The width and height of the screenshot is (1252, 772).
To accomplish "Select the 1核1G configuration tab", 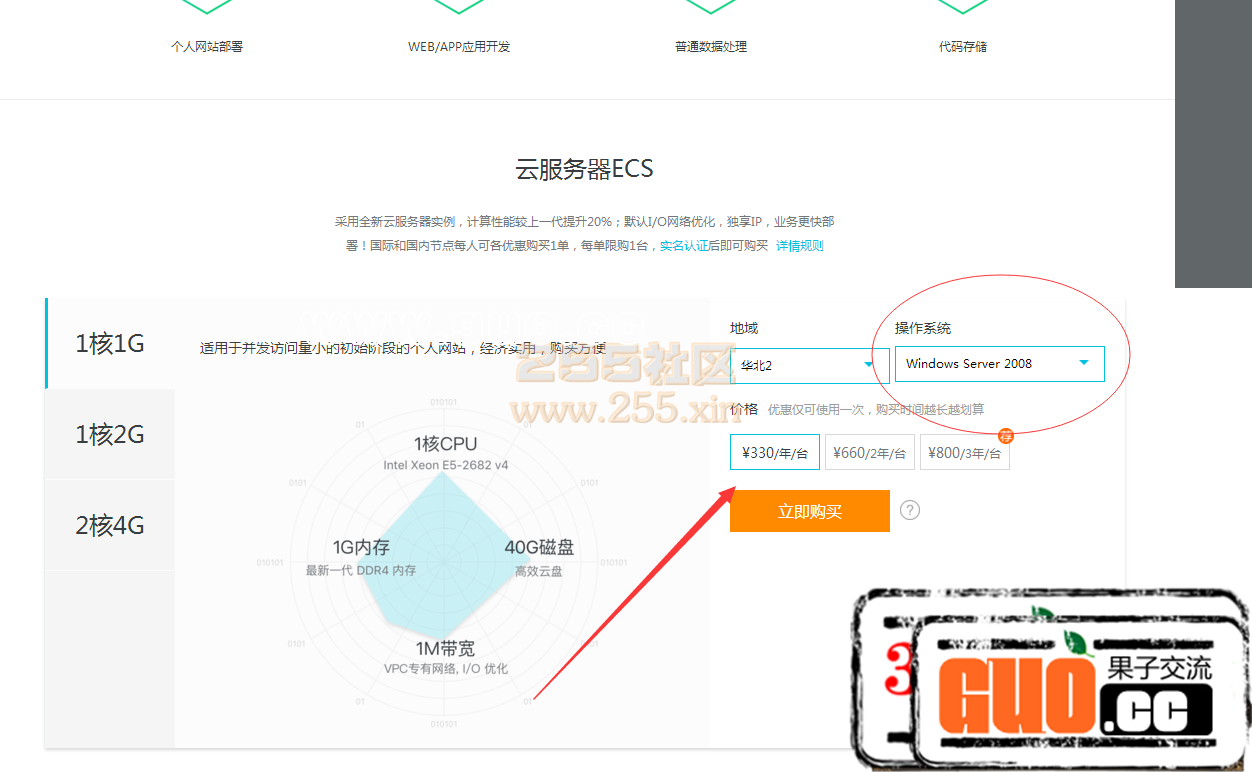I will coord(110,343).
